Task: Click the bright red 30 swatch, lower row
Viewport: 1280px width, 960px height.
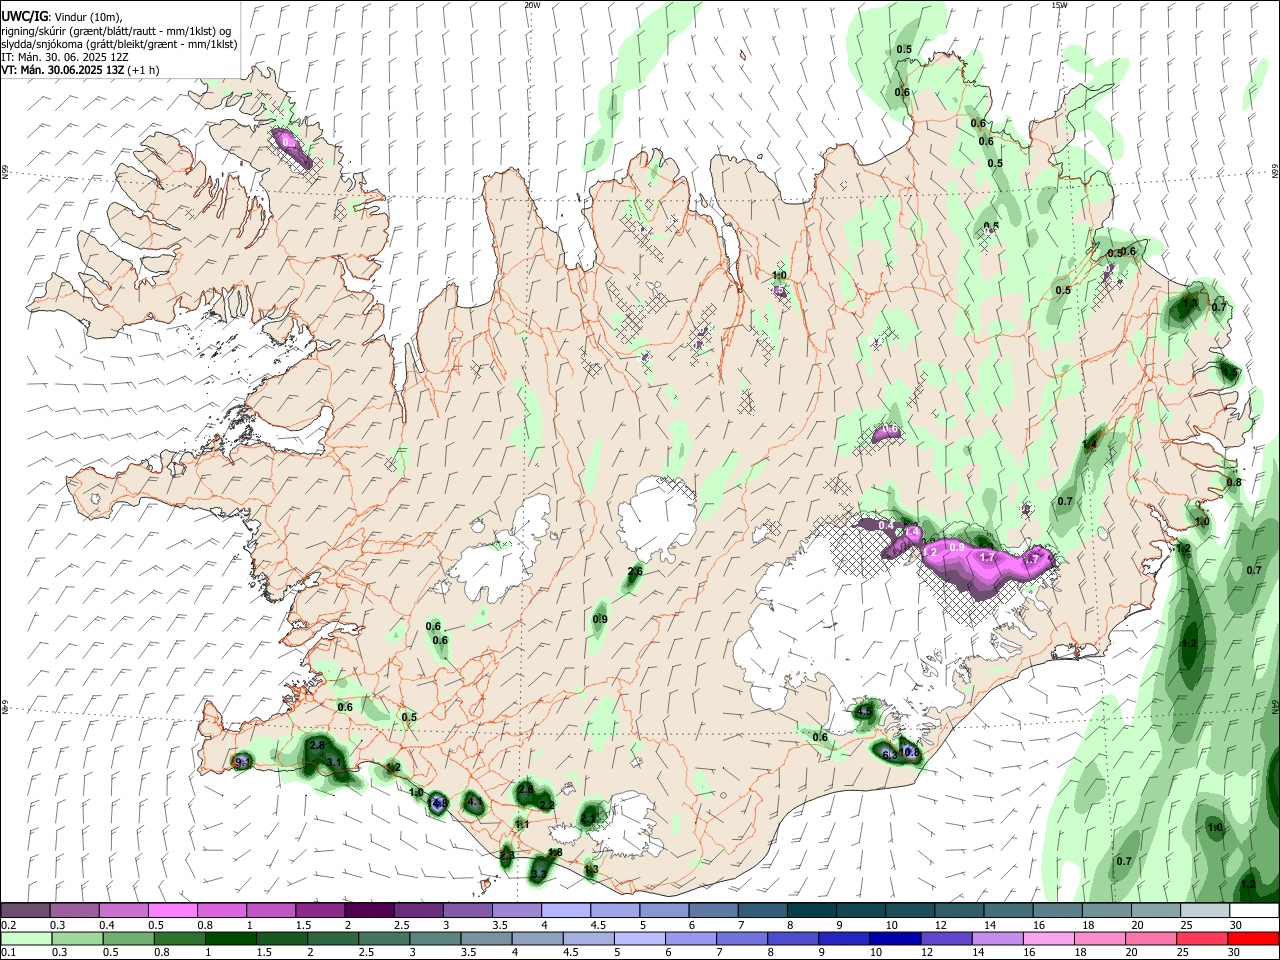Action: point(1253,938)
